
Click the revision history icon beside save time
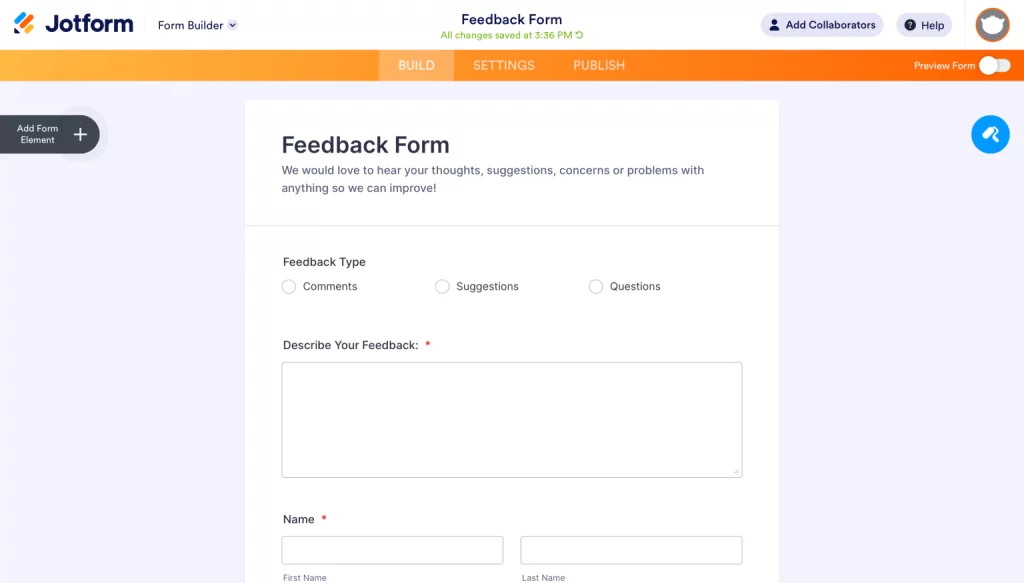(581, 34)
